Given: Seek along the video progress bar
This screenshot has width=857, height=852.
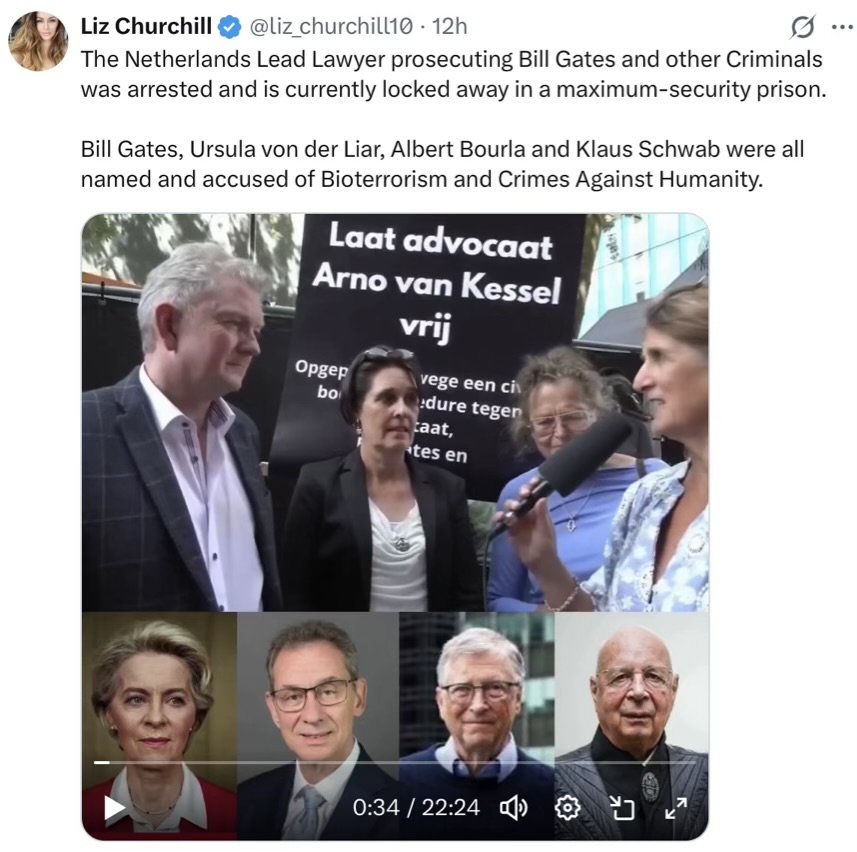Looking at the screenshot, I should point(395,762).
